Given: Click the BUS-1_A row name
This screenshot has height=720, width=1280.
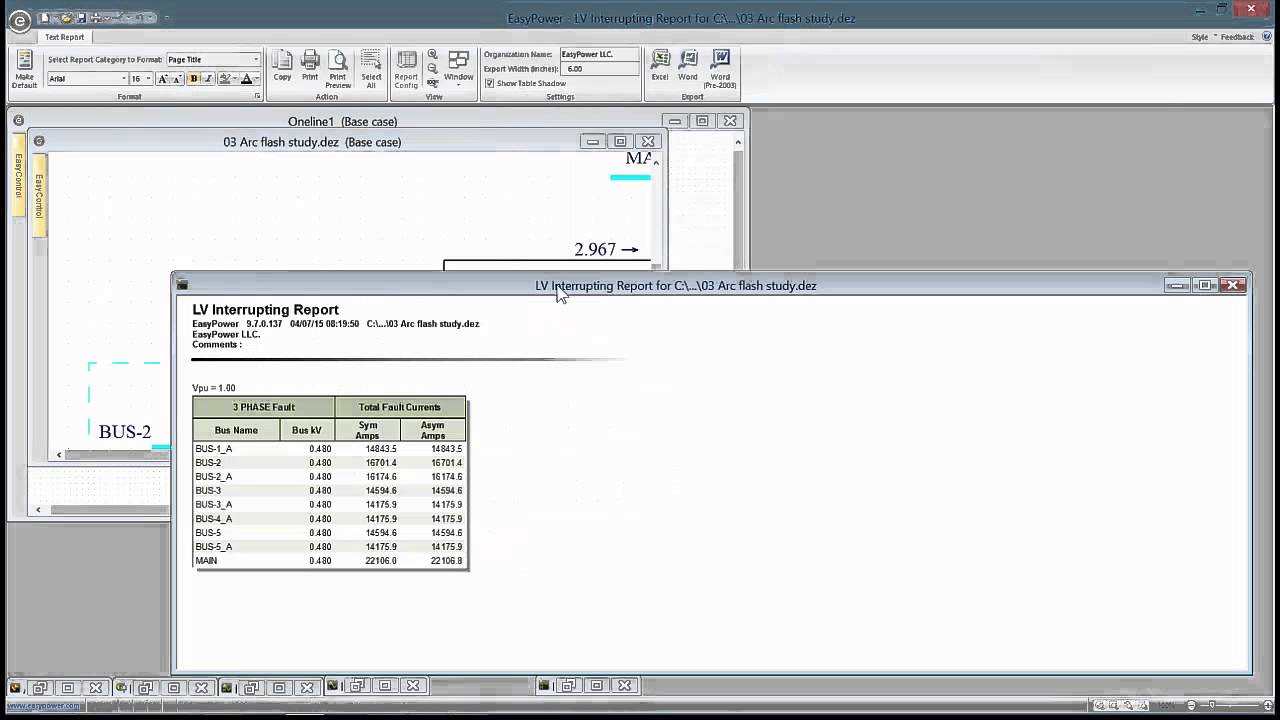Looking at the screenshot, I should [214, 449].
